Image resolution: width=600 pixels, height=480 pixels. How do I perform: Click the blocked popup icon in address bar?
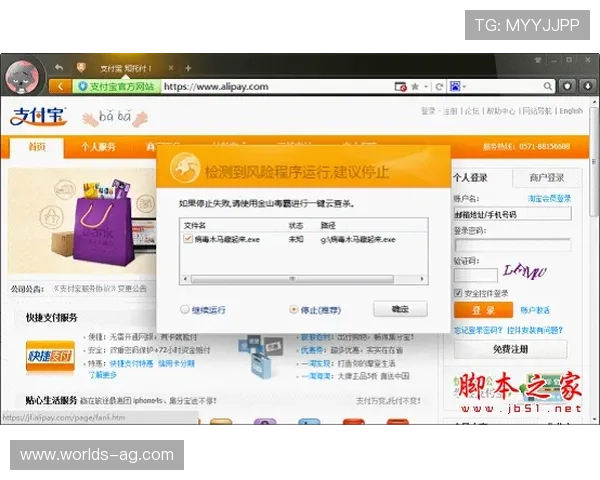click(x=400, y=87)
